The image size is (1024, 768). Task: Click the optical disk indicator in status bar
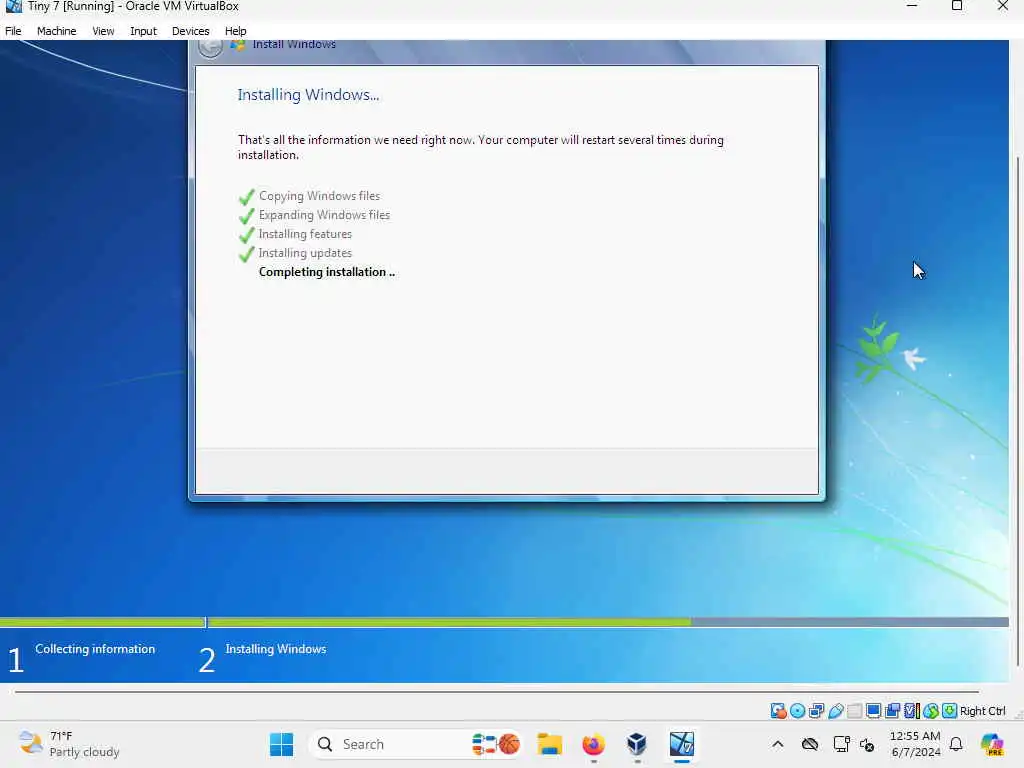pyautogui.click(x=797, y=711)
